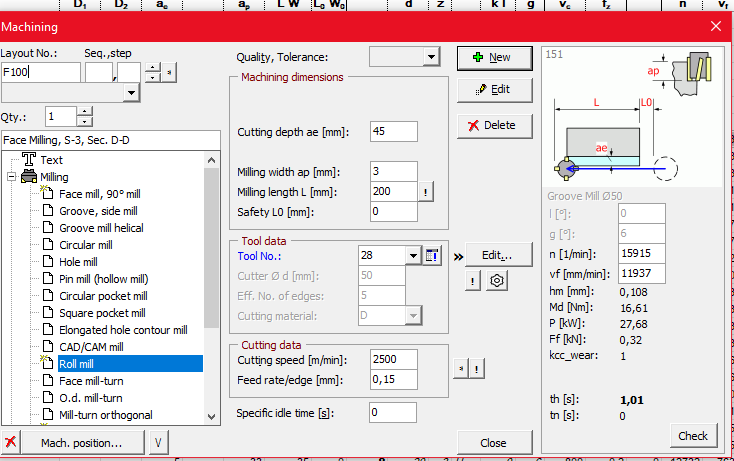This screenshot has width=734, height=461.
Task: Click the Edit button with pencil icon
Action: click(x=494, y=89)
